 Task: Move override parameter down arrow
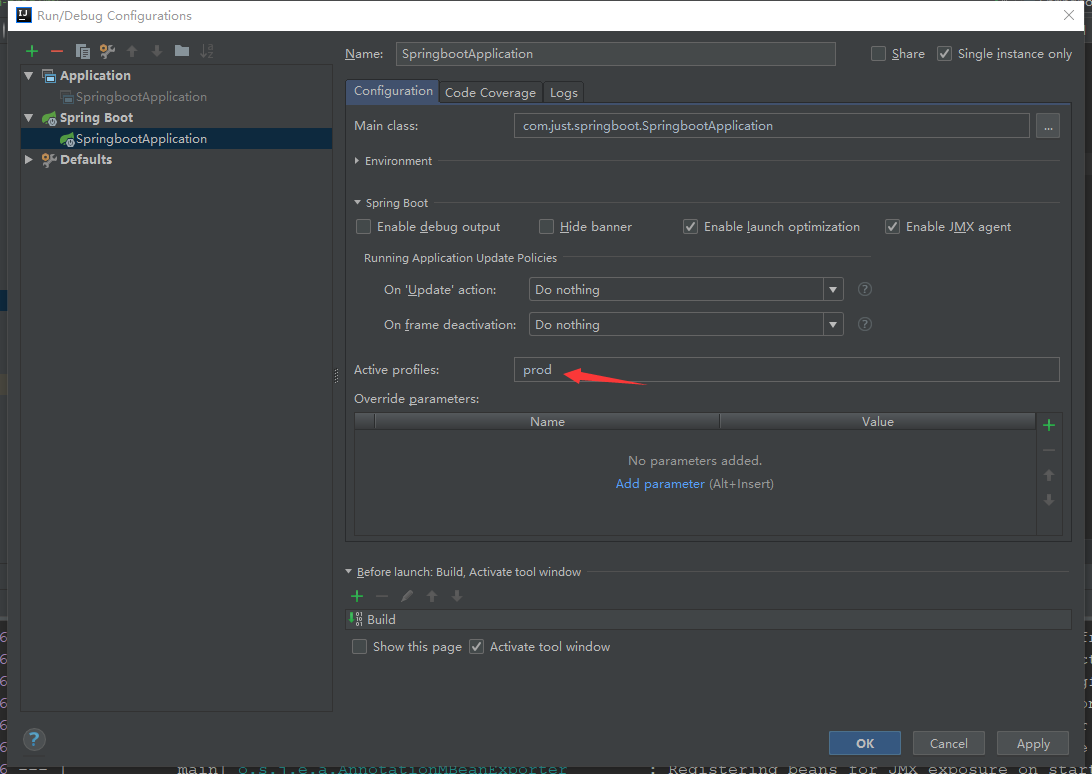[1049, 500]
